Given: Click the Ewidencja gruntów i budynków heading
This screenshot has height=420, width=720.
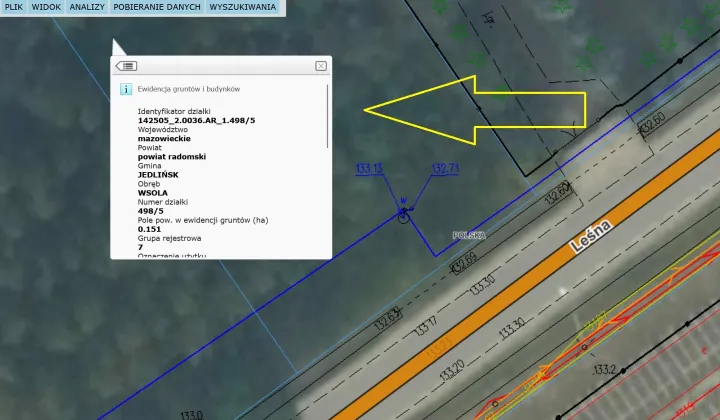Looking at the screenshot, I should [x=189, y=89].
